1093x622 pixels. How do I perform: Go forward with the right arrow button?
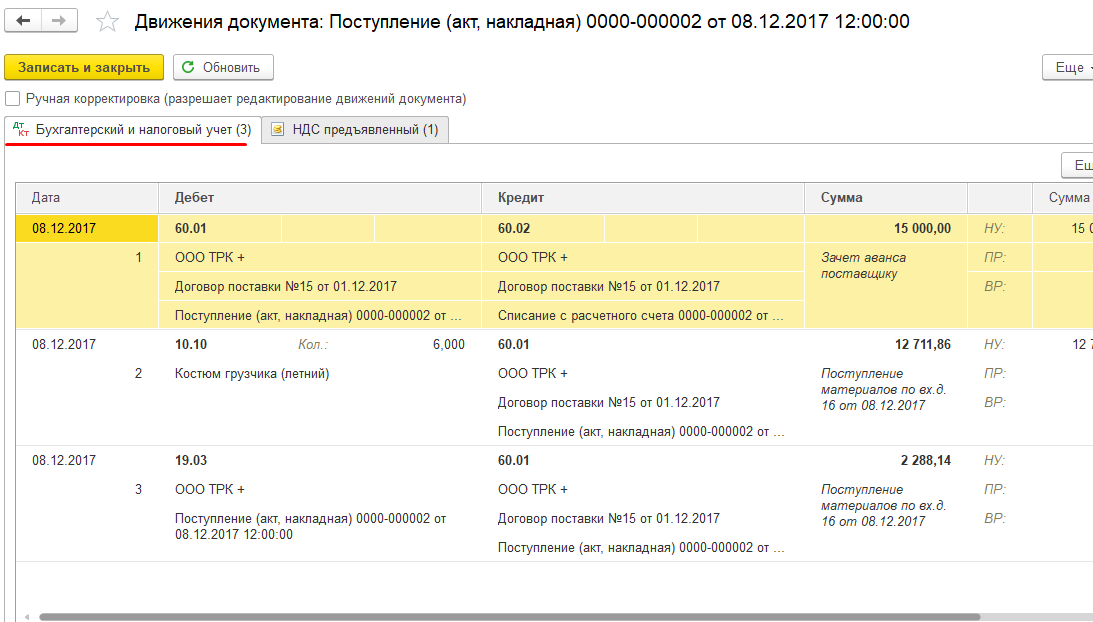(59, 21)
